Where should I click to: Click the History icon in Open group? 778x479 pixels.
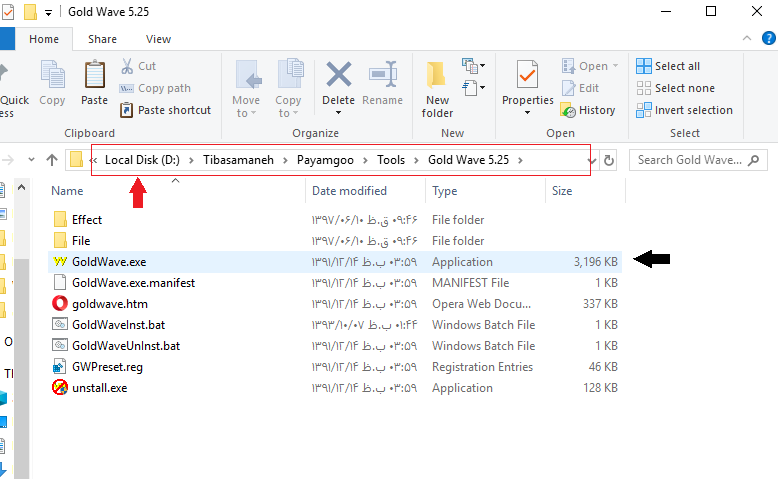[569, 110]
